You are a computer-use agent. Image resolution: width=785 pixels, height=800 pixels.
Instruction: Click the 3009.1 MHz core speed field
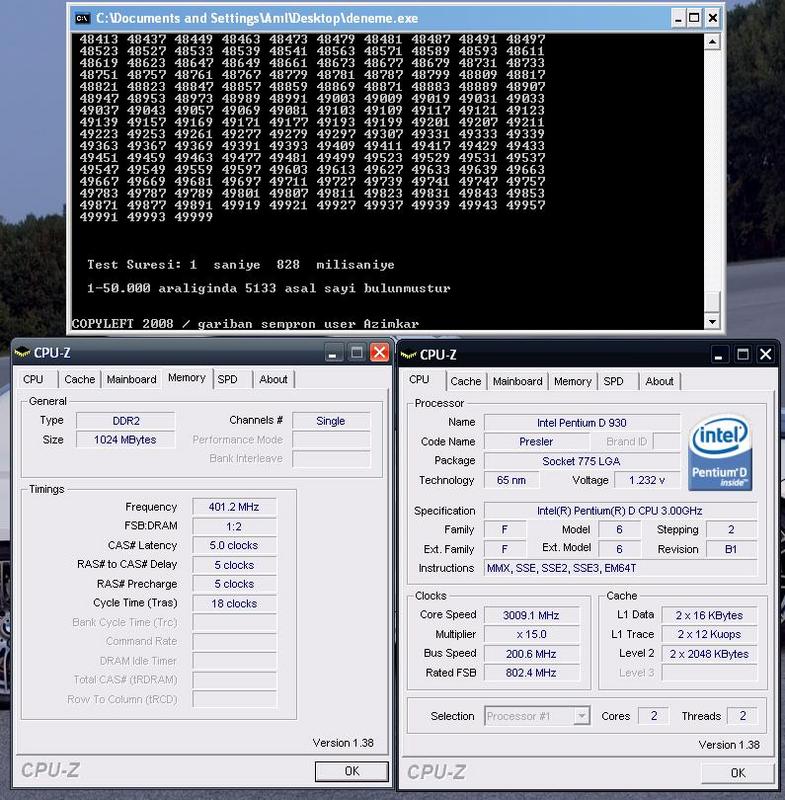tap(531, 615)
